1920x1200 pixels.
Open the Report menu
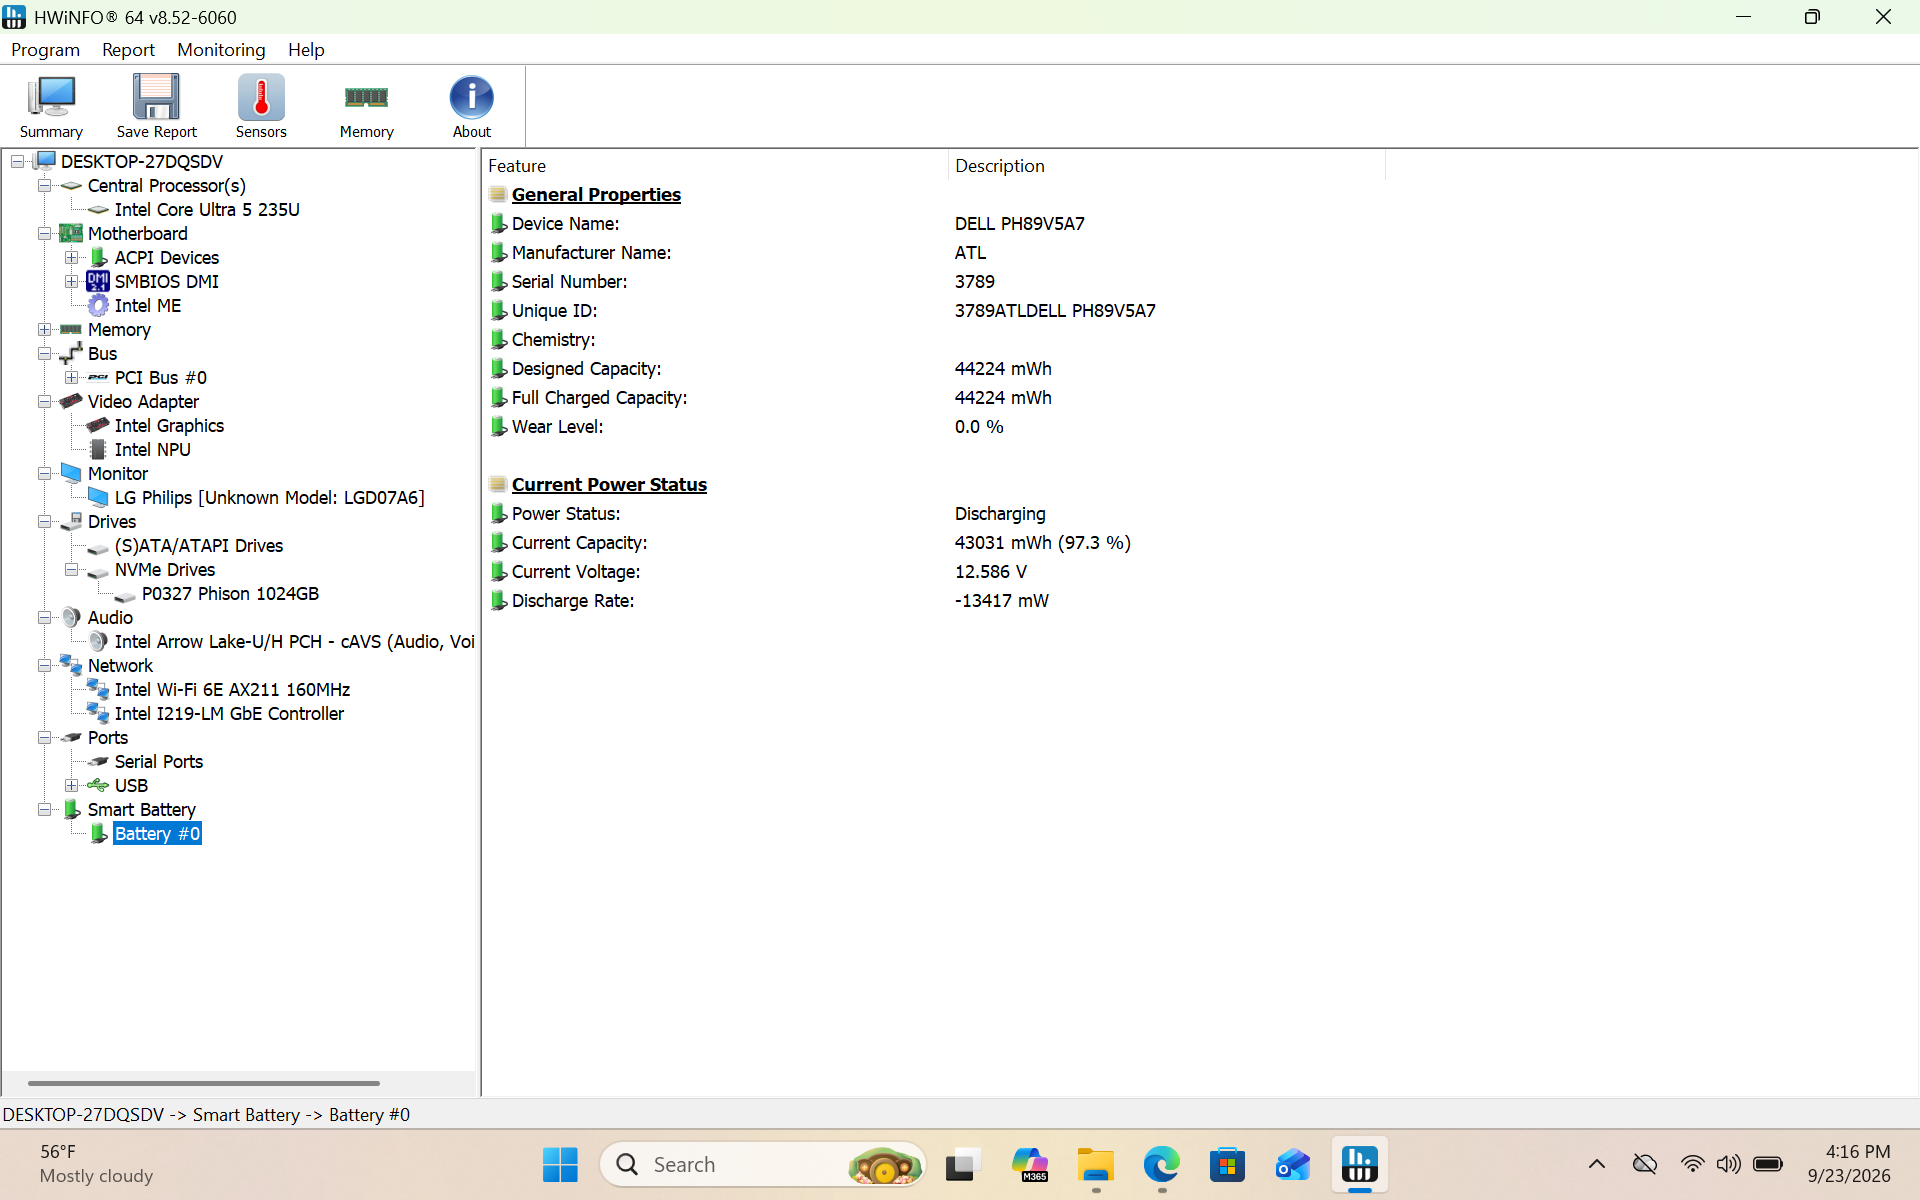coord(128,50)
